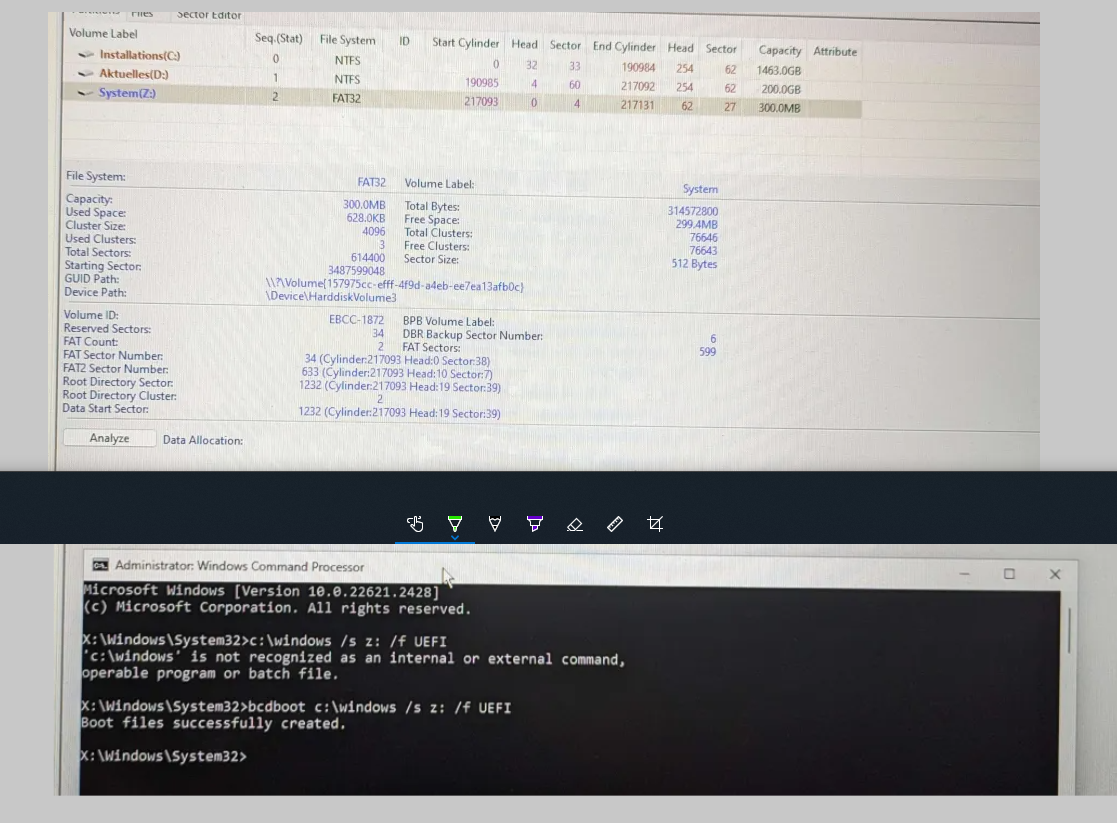This screenshot has width=1117, height=823.
Task: Click the Administrator: Windows Command Processor title
Action: pyautogui.click(x=239, y=566)
